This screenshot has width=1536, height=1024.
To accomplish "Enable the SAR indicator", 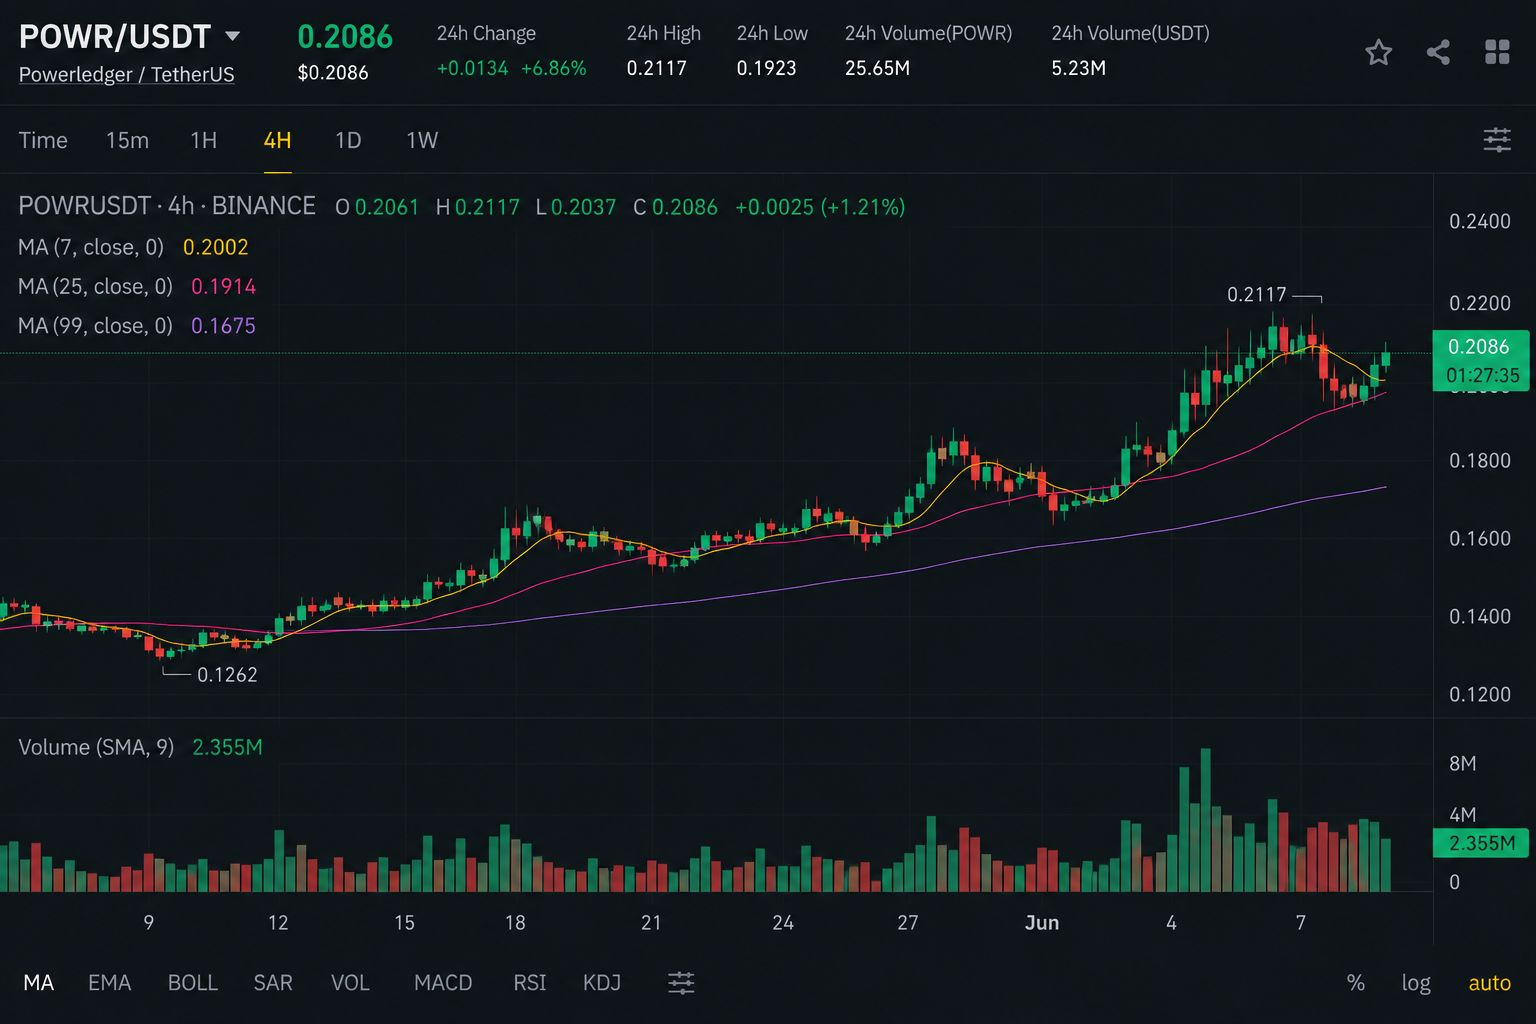I will point(273,982).
